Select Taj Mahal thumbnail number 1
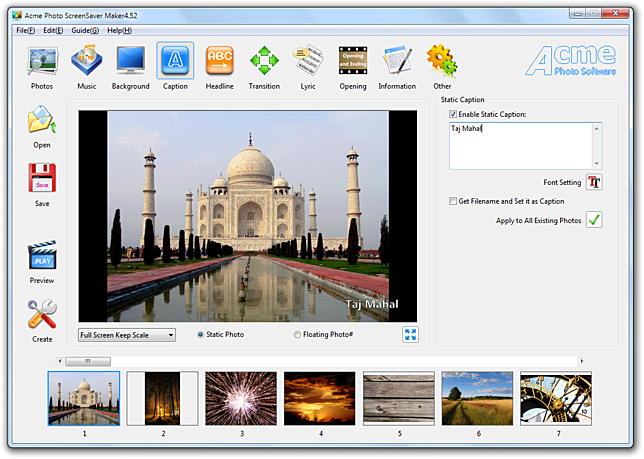The image size is (644, 459). point(84,398)
